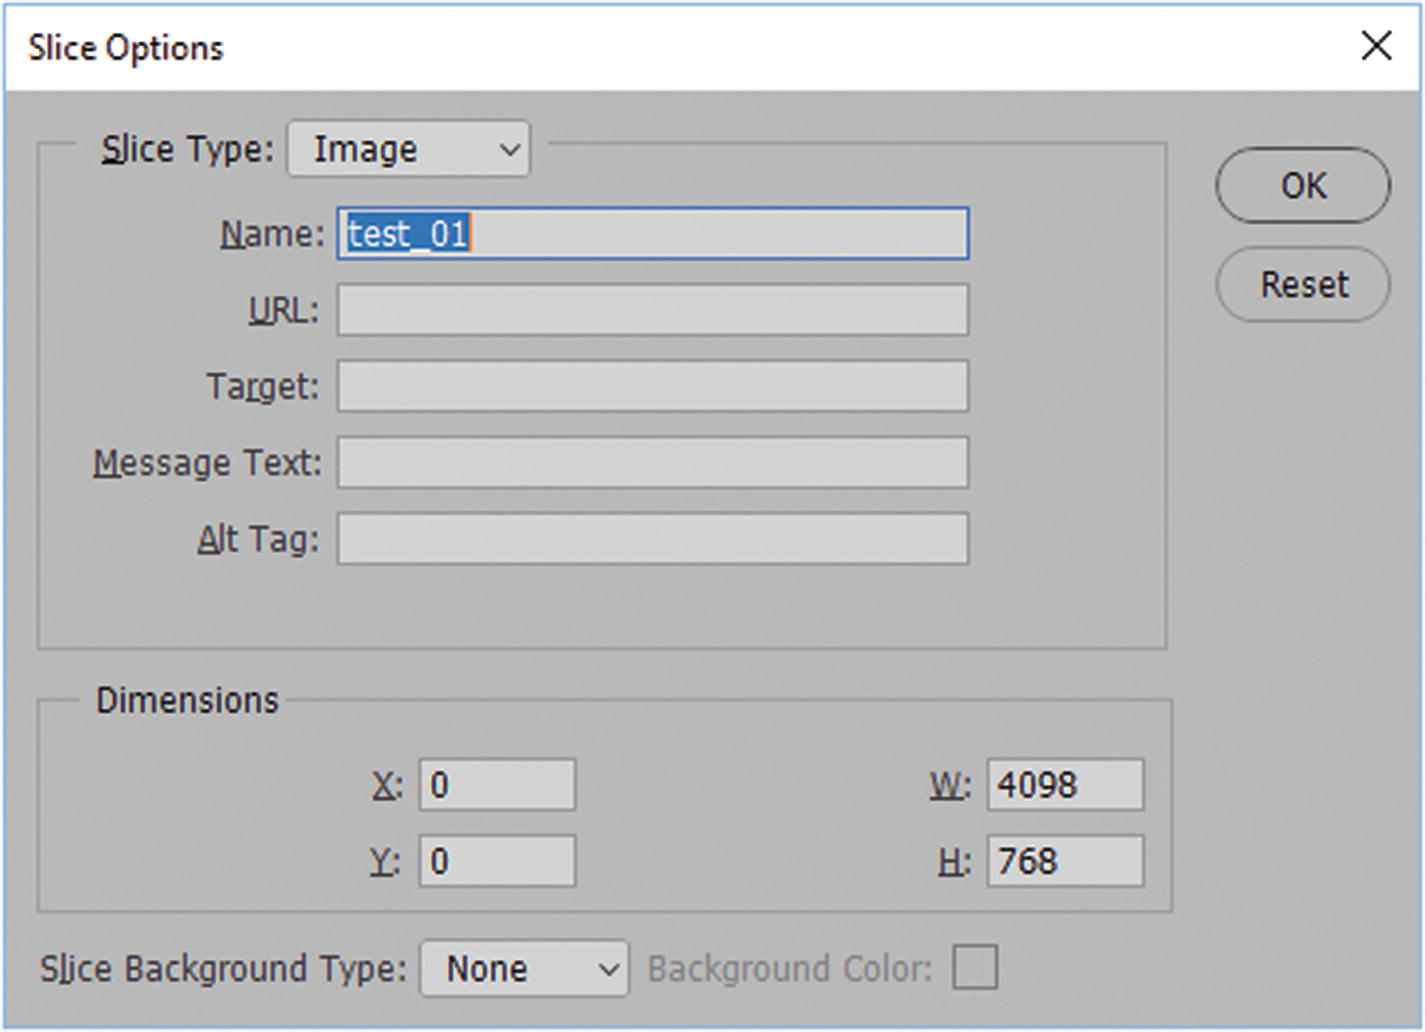Expand the Slice Background Type dropdown
This screenshot has height=1032, width=1425.
click(524, 968)
